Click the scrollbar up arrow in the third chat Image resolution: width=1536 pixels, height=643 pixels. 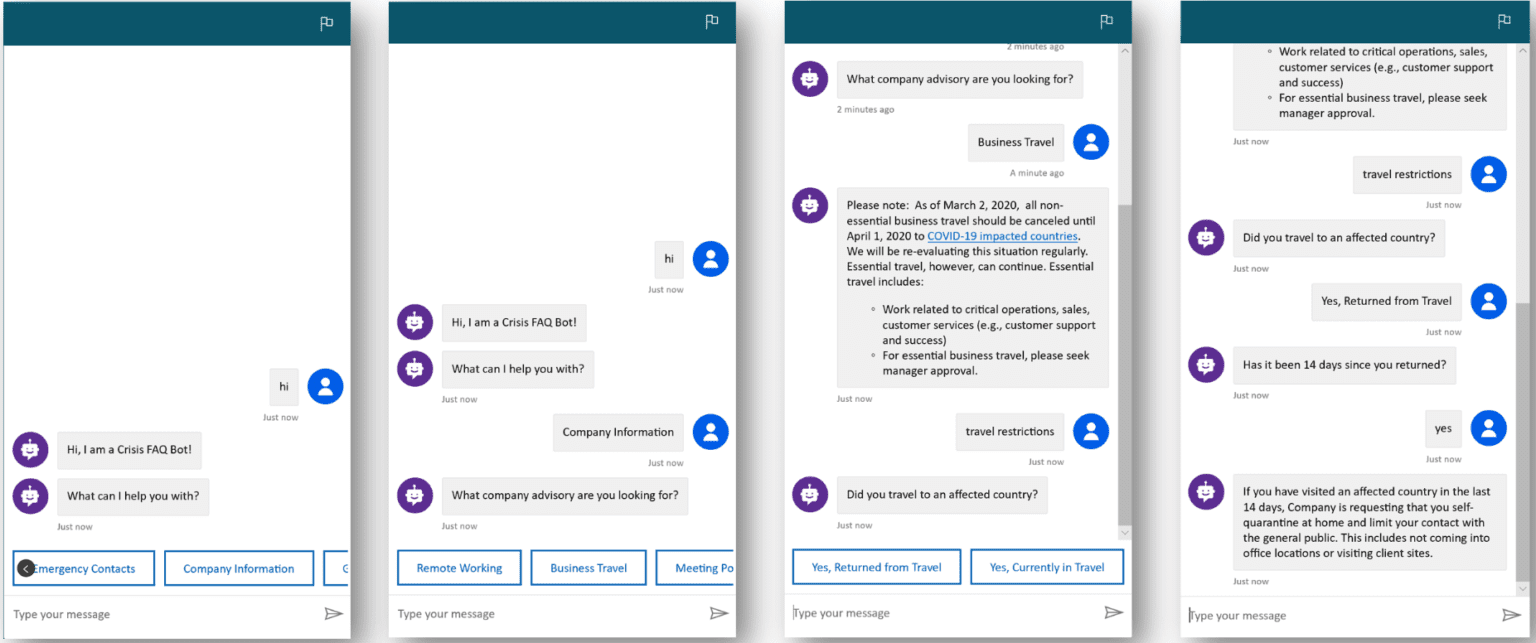tap(1124, 51)
